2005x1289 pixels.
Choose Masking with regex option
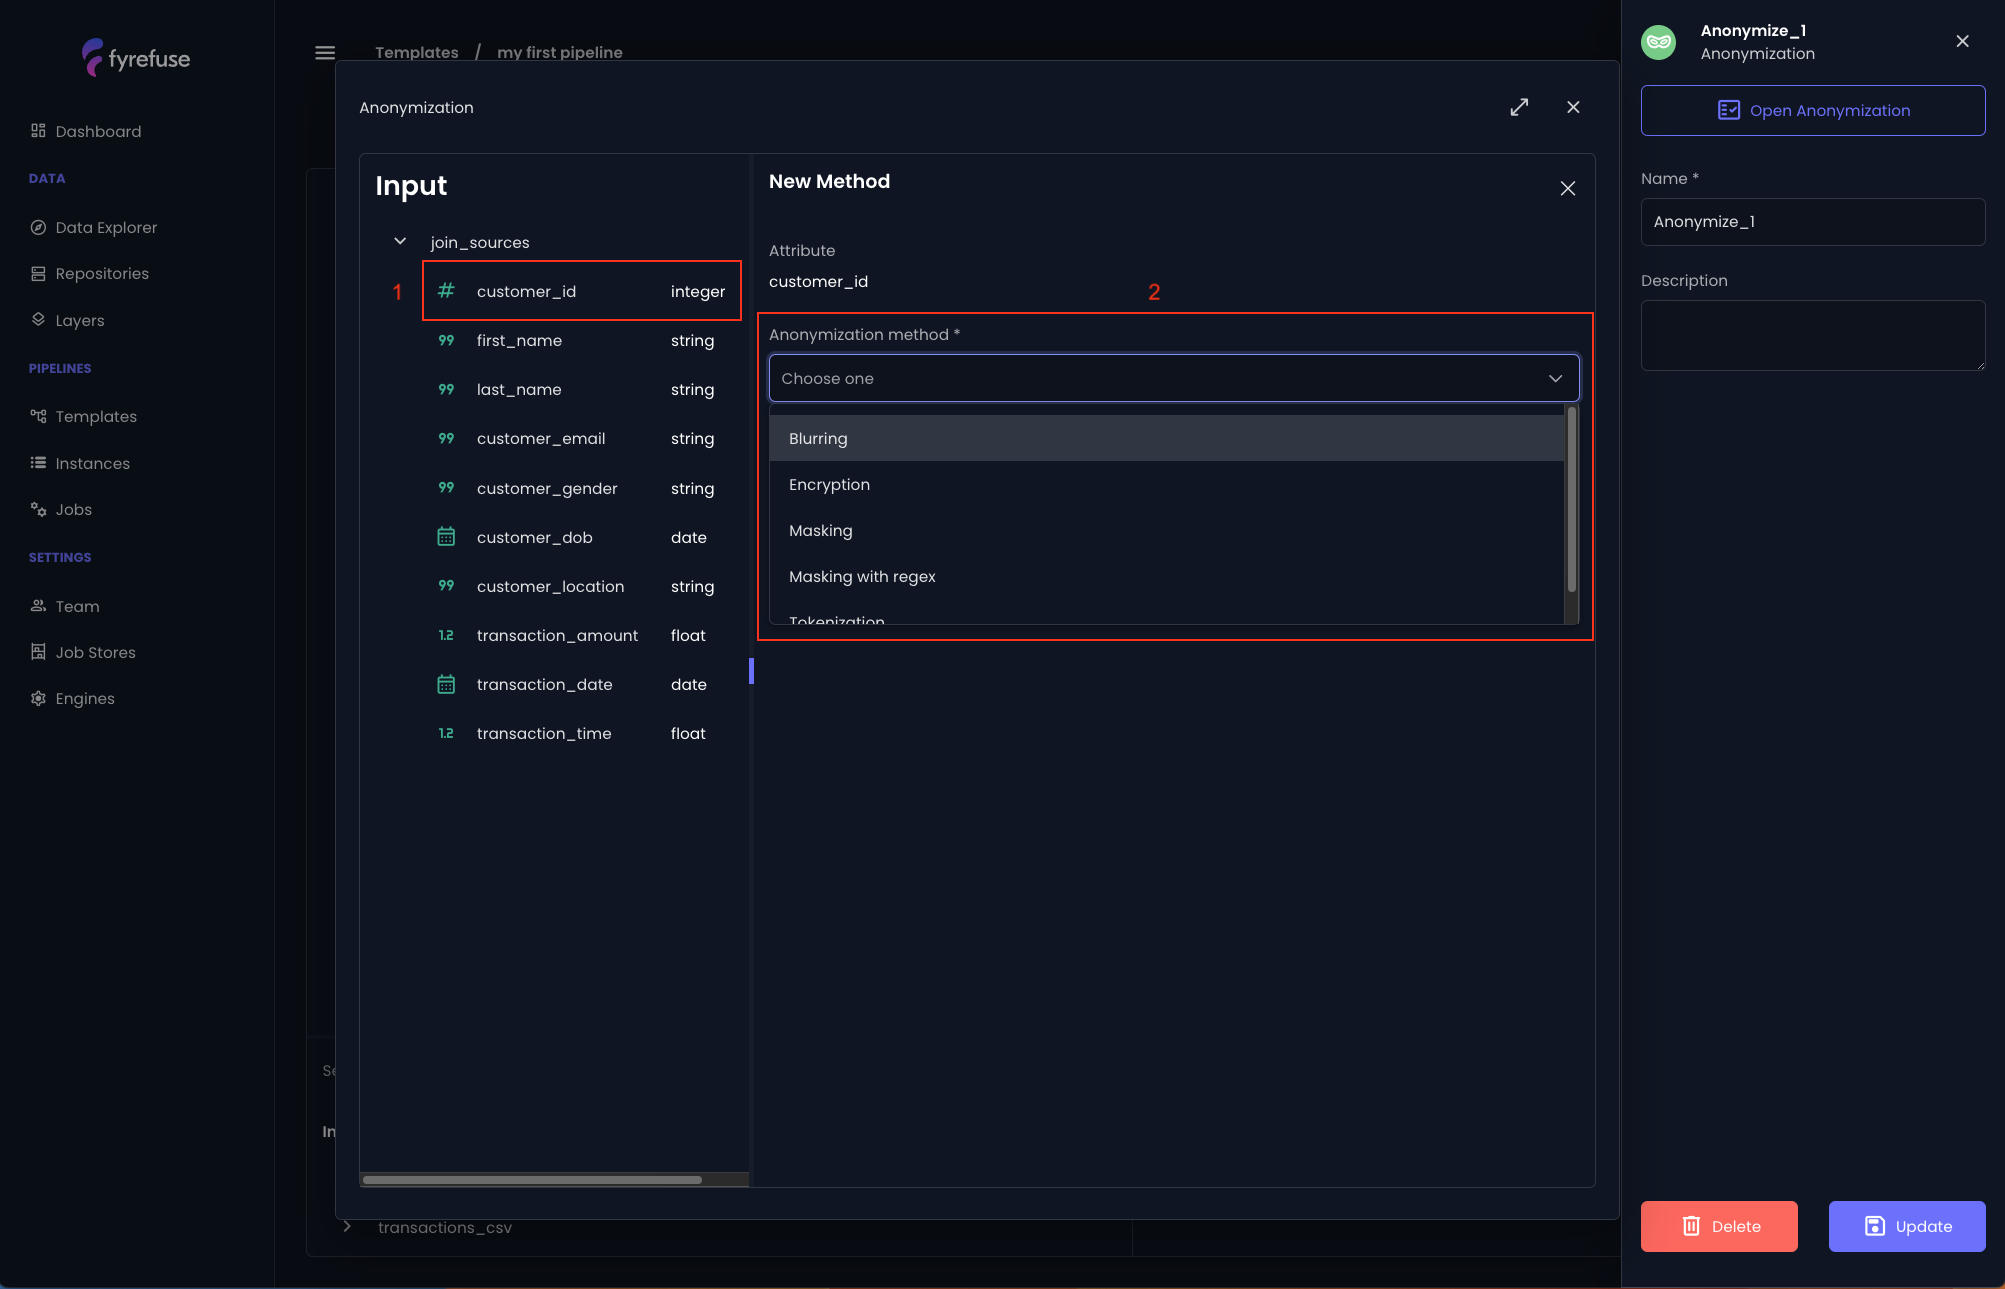click(1166, 576)
